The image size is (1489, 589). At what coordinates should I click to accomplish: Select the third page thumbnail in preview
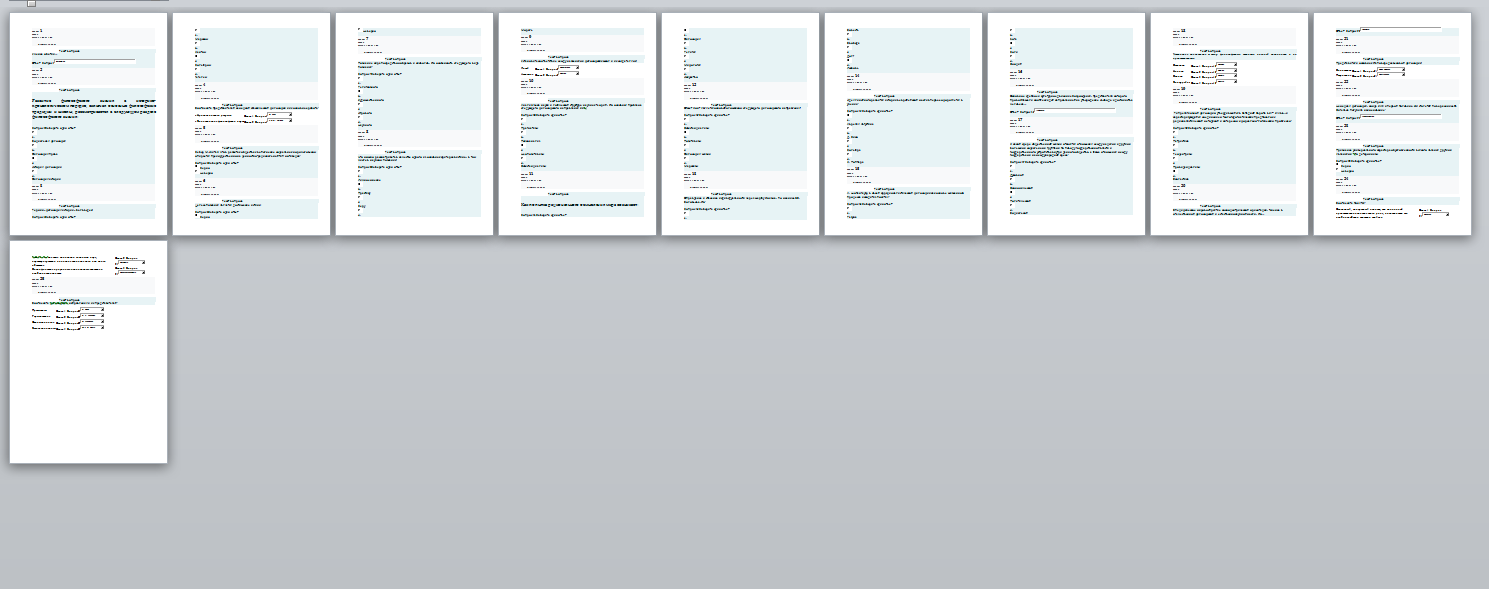(x=414, y=124)
